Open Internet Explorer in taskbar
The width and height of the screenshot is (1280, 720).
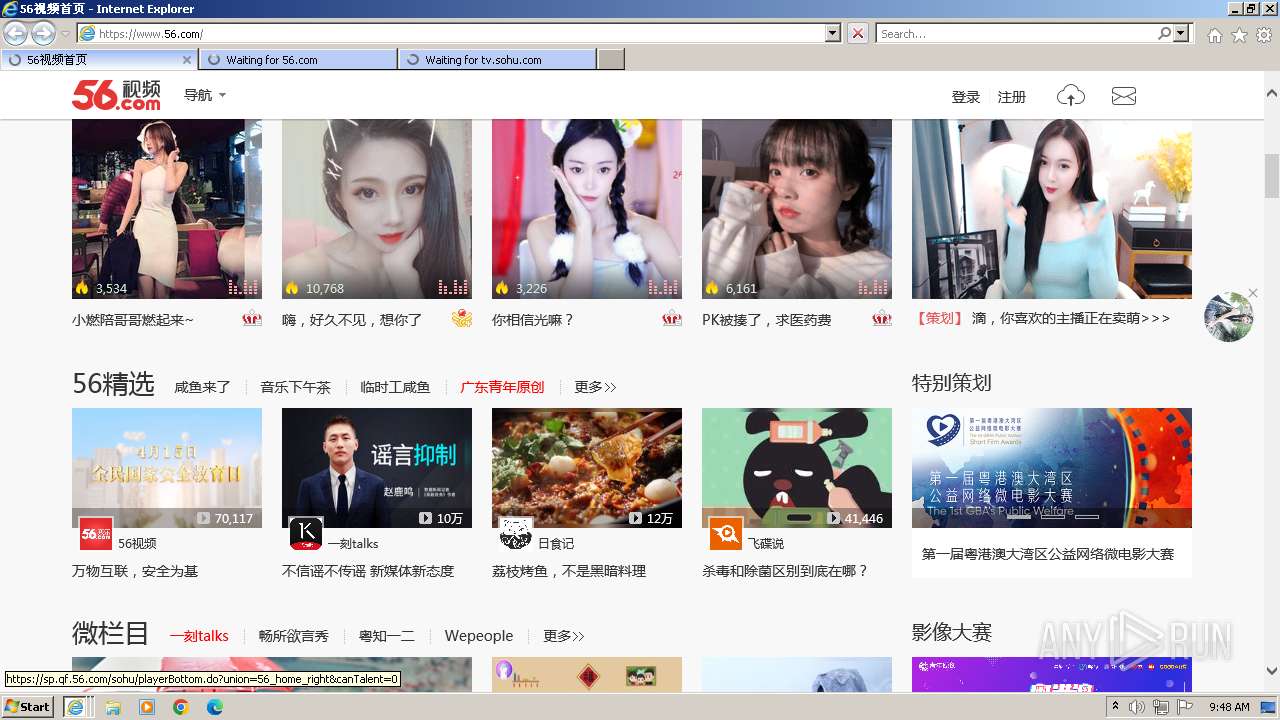pos(75,707)
